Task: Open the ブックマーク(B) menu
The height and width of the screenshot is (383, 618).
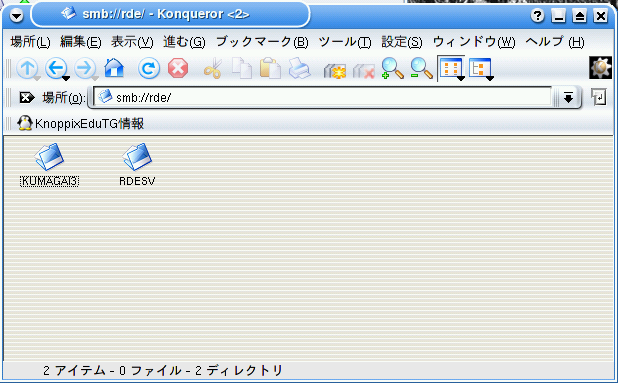Action: [262, 42]
